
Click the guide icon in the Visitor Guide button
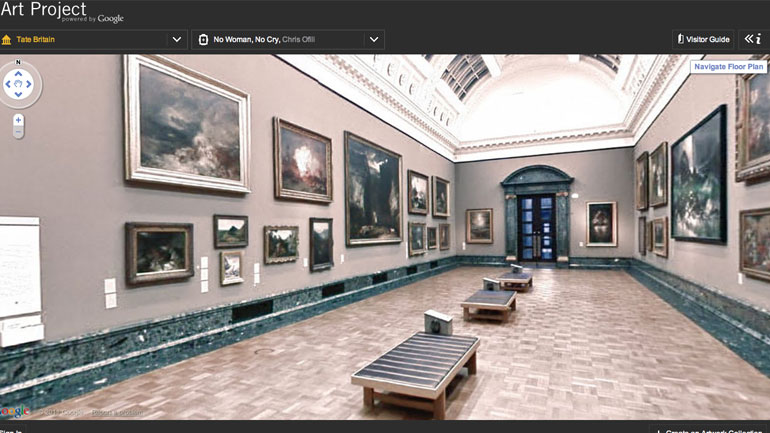tap(681, 39)
